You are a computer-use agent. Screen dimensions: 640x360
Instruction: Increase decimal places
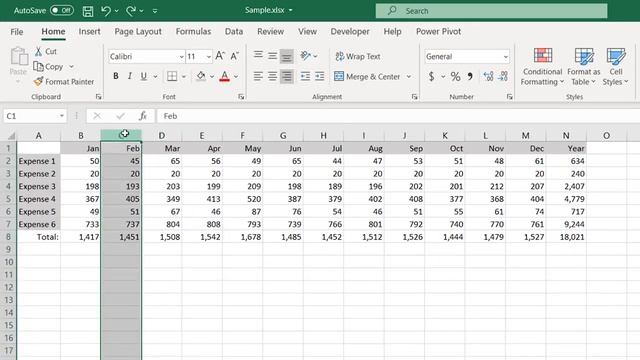point(488,76)
